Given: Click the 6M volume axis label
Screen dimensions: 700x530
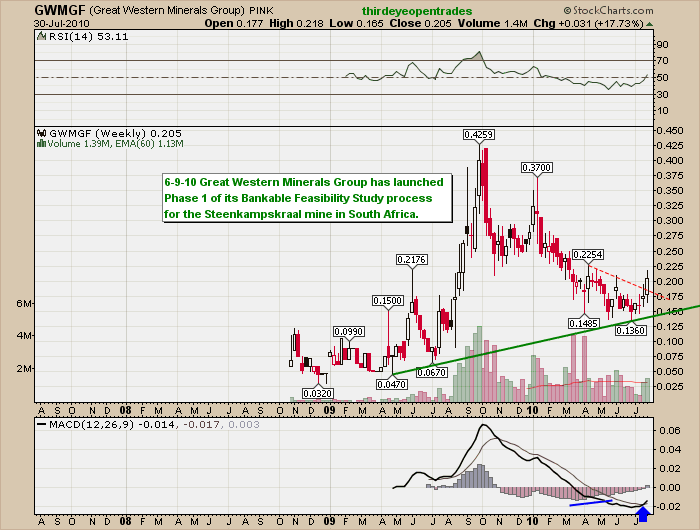Looking at the screenshot, I should 24,304.
